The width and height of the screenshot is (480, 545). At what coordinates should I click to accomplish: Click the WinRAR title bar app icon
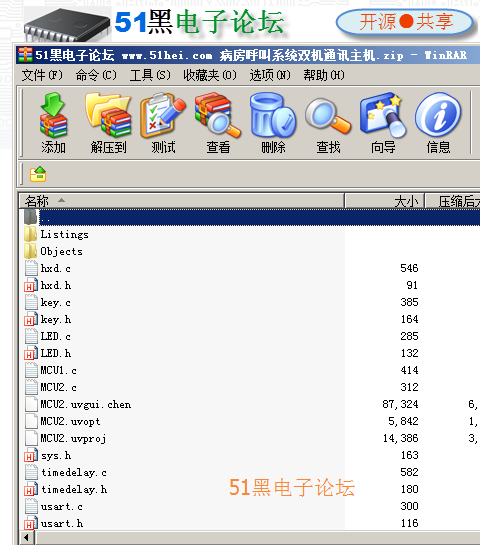click(x=25, y=55)
